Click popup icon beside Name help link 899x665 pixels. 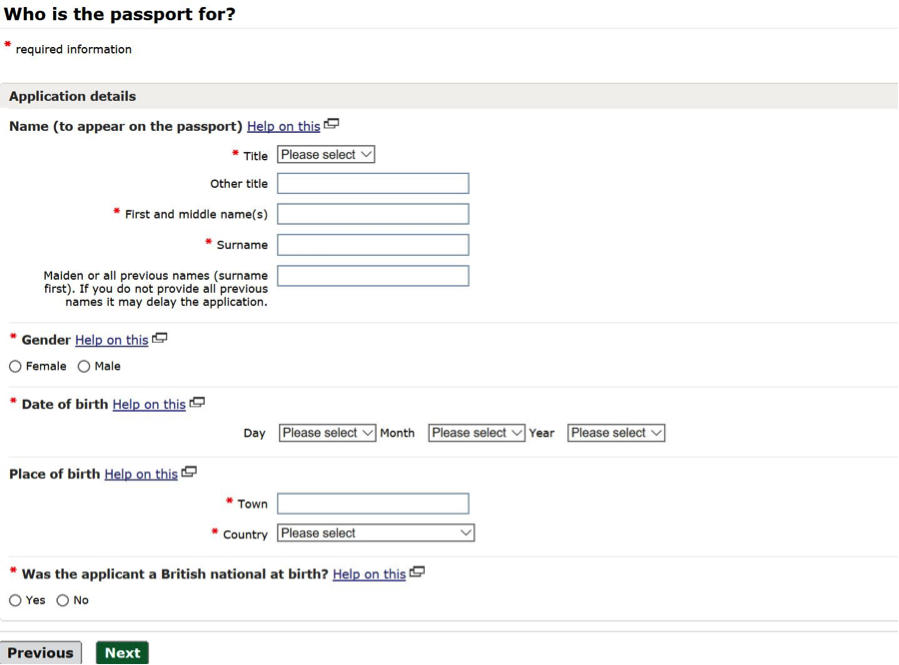point(331,124)
